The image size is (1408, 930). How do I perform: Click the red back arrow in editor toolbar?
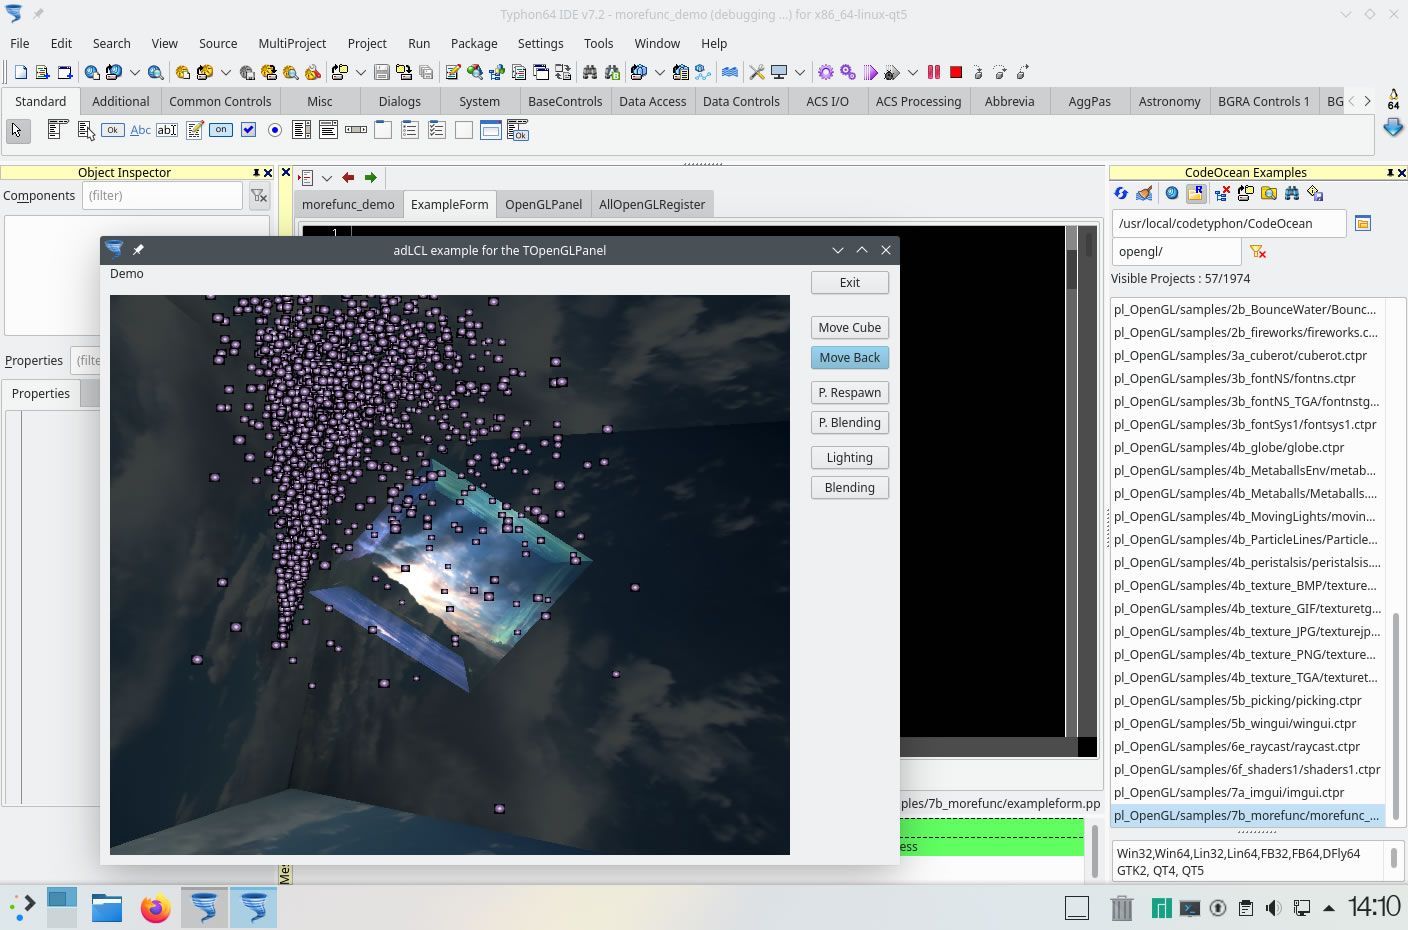348,178
